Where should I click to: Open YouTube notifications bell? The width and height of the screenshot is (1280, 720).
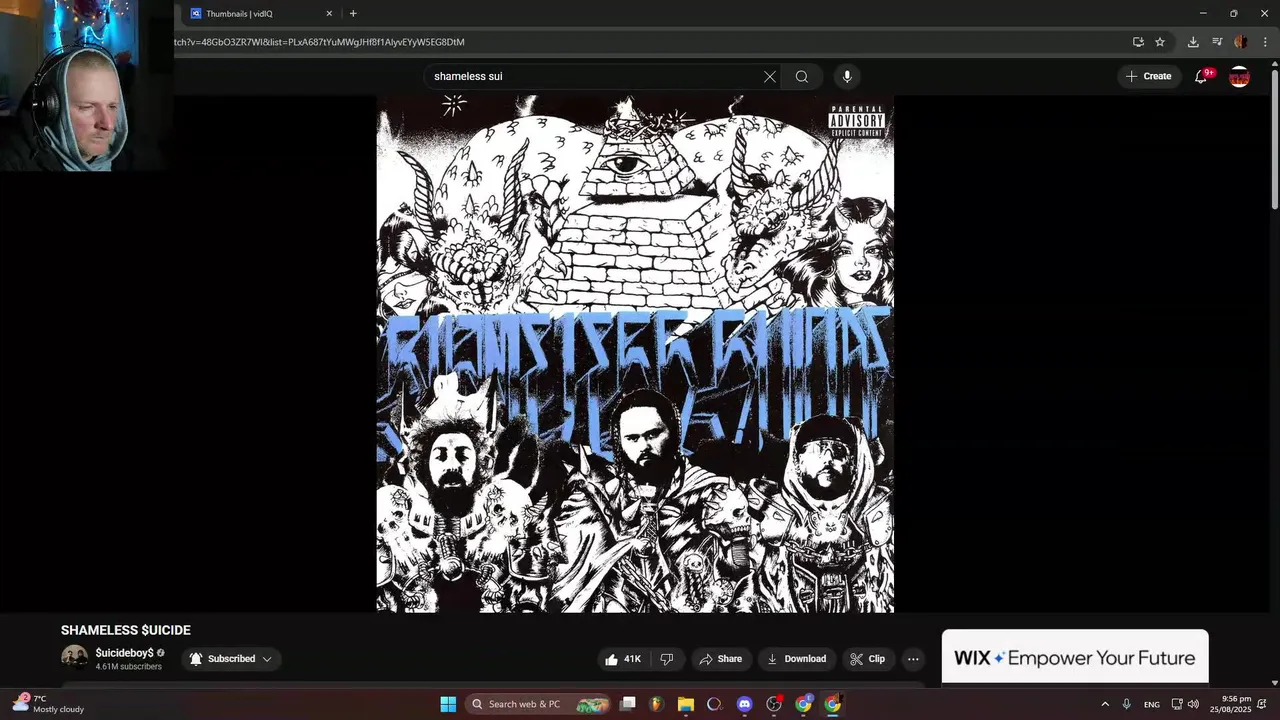point(1202,76)
